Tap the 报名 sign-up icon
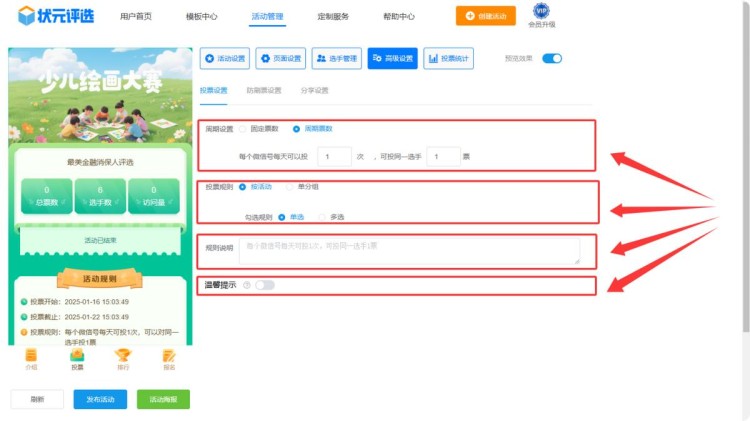Screen dimensions: 750x421 pos(169,356)
